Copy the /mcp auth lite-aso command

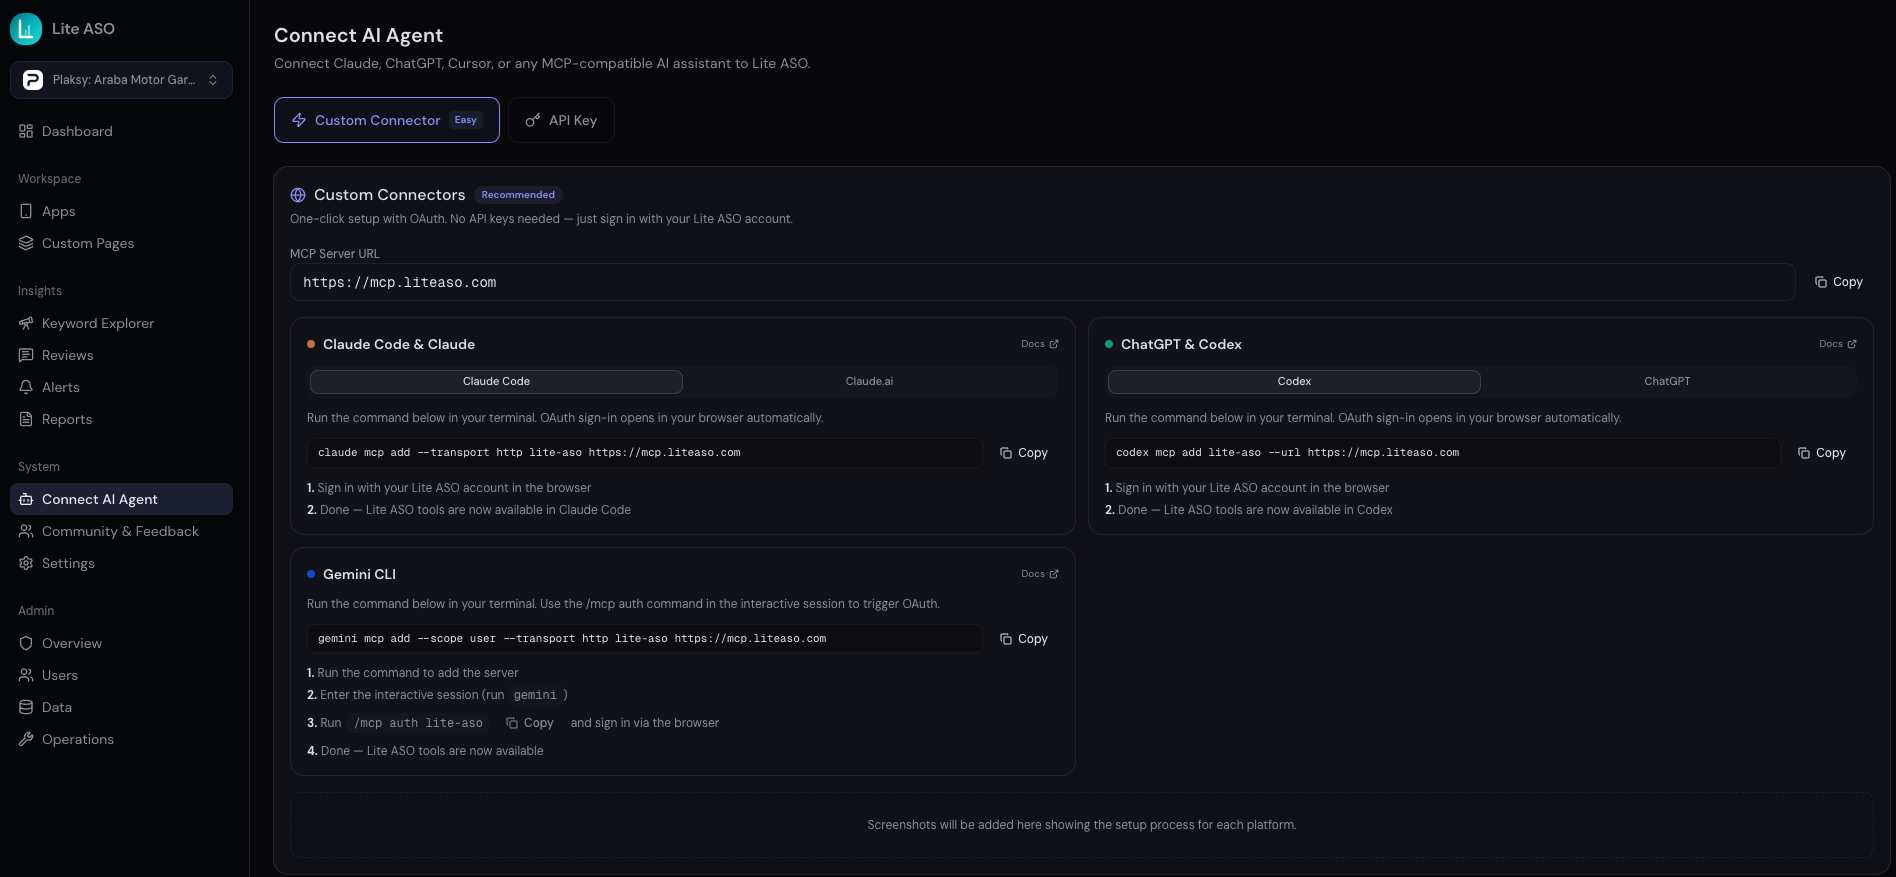[529, 723]
